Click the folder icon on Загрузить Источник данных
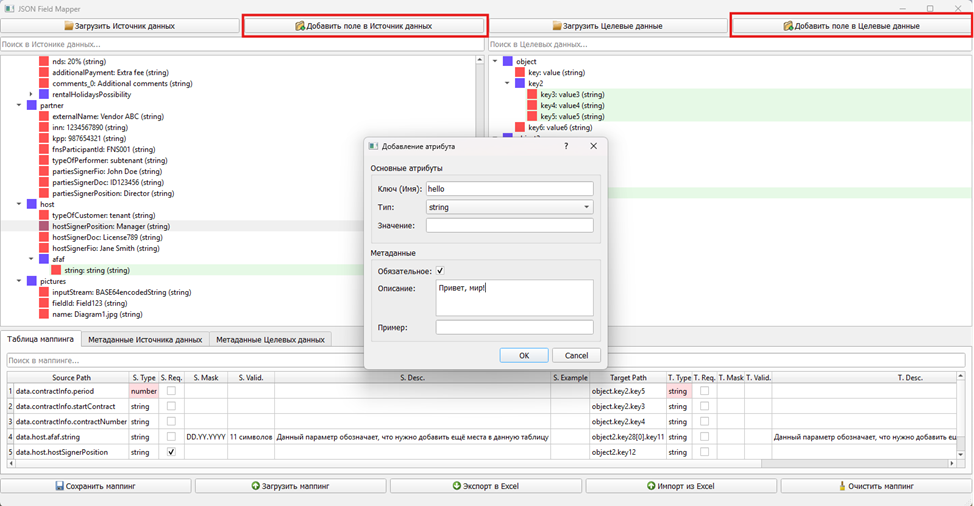 pos(69,26)
